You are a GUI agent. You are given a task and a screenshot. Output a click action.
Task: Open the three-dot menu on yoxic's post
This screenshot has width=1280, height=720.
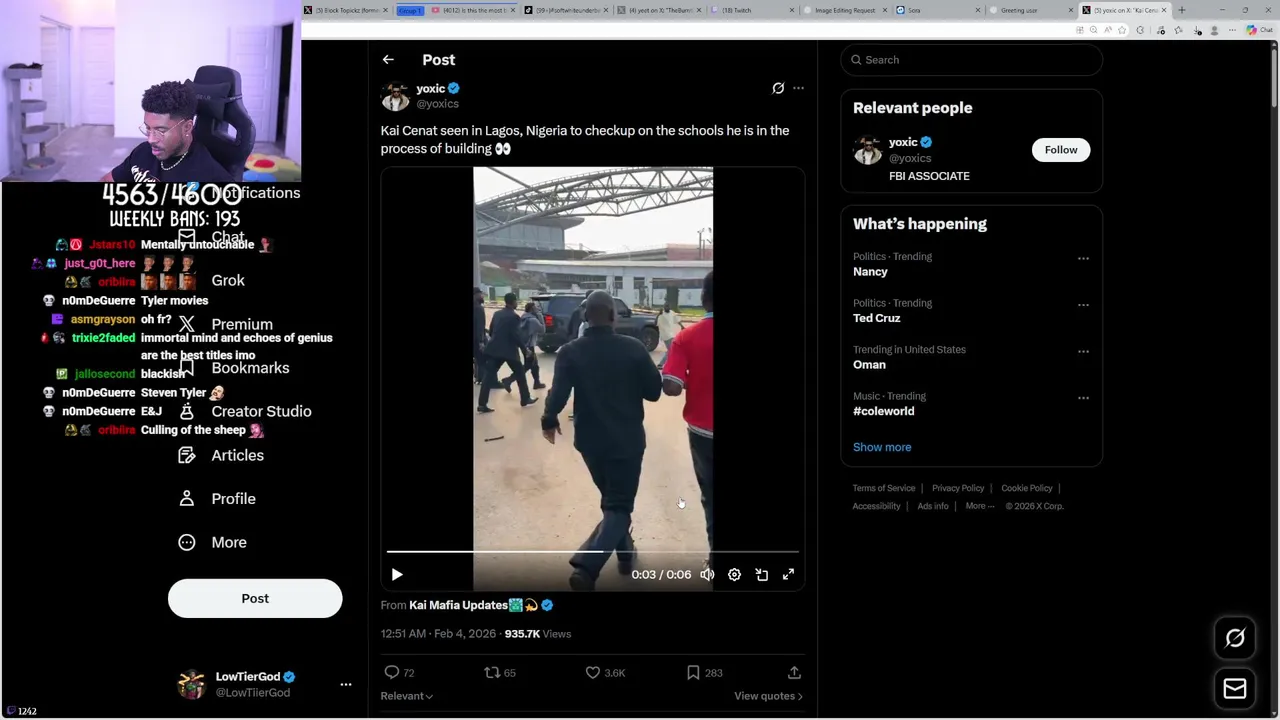tap(798, 88)
